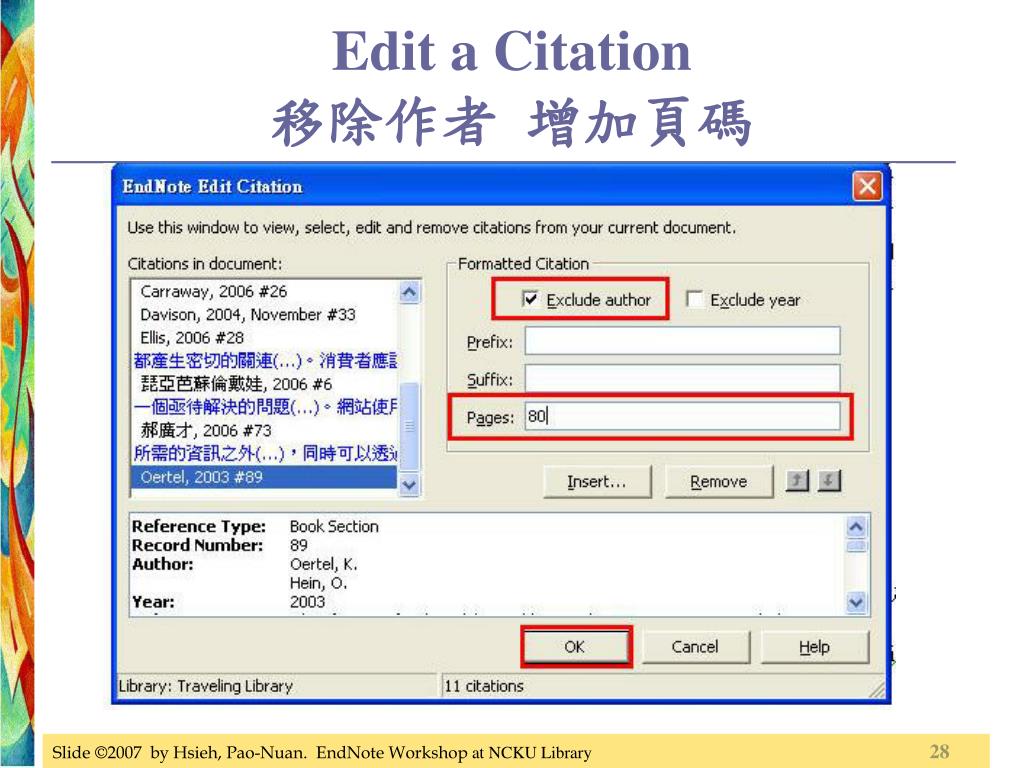
Task: Click reference details scroll down arrow
Action: coord(856,602)
